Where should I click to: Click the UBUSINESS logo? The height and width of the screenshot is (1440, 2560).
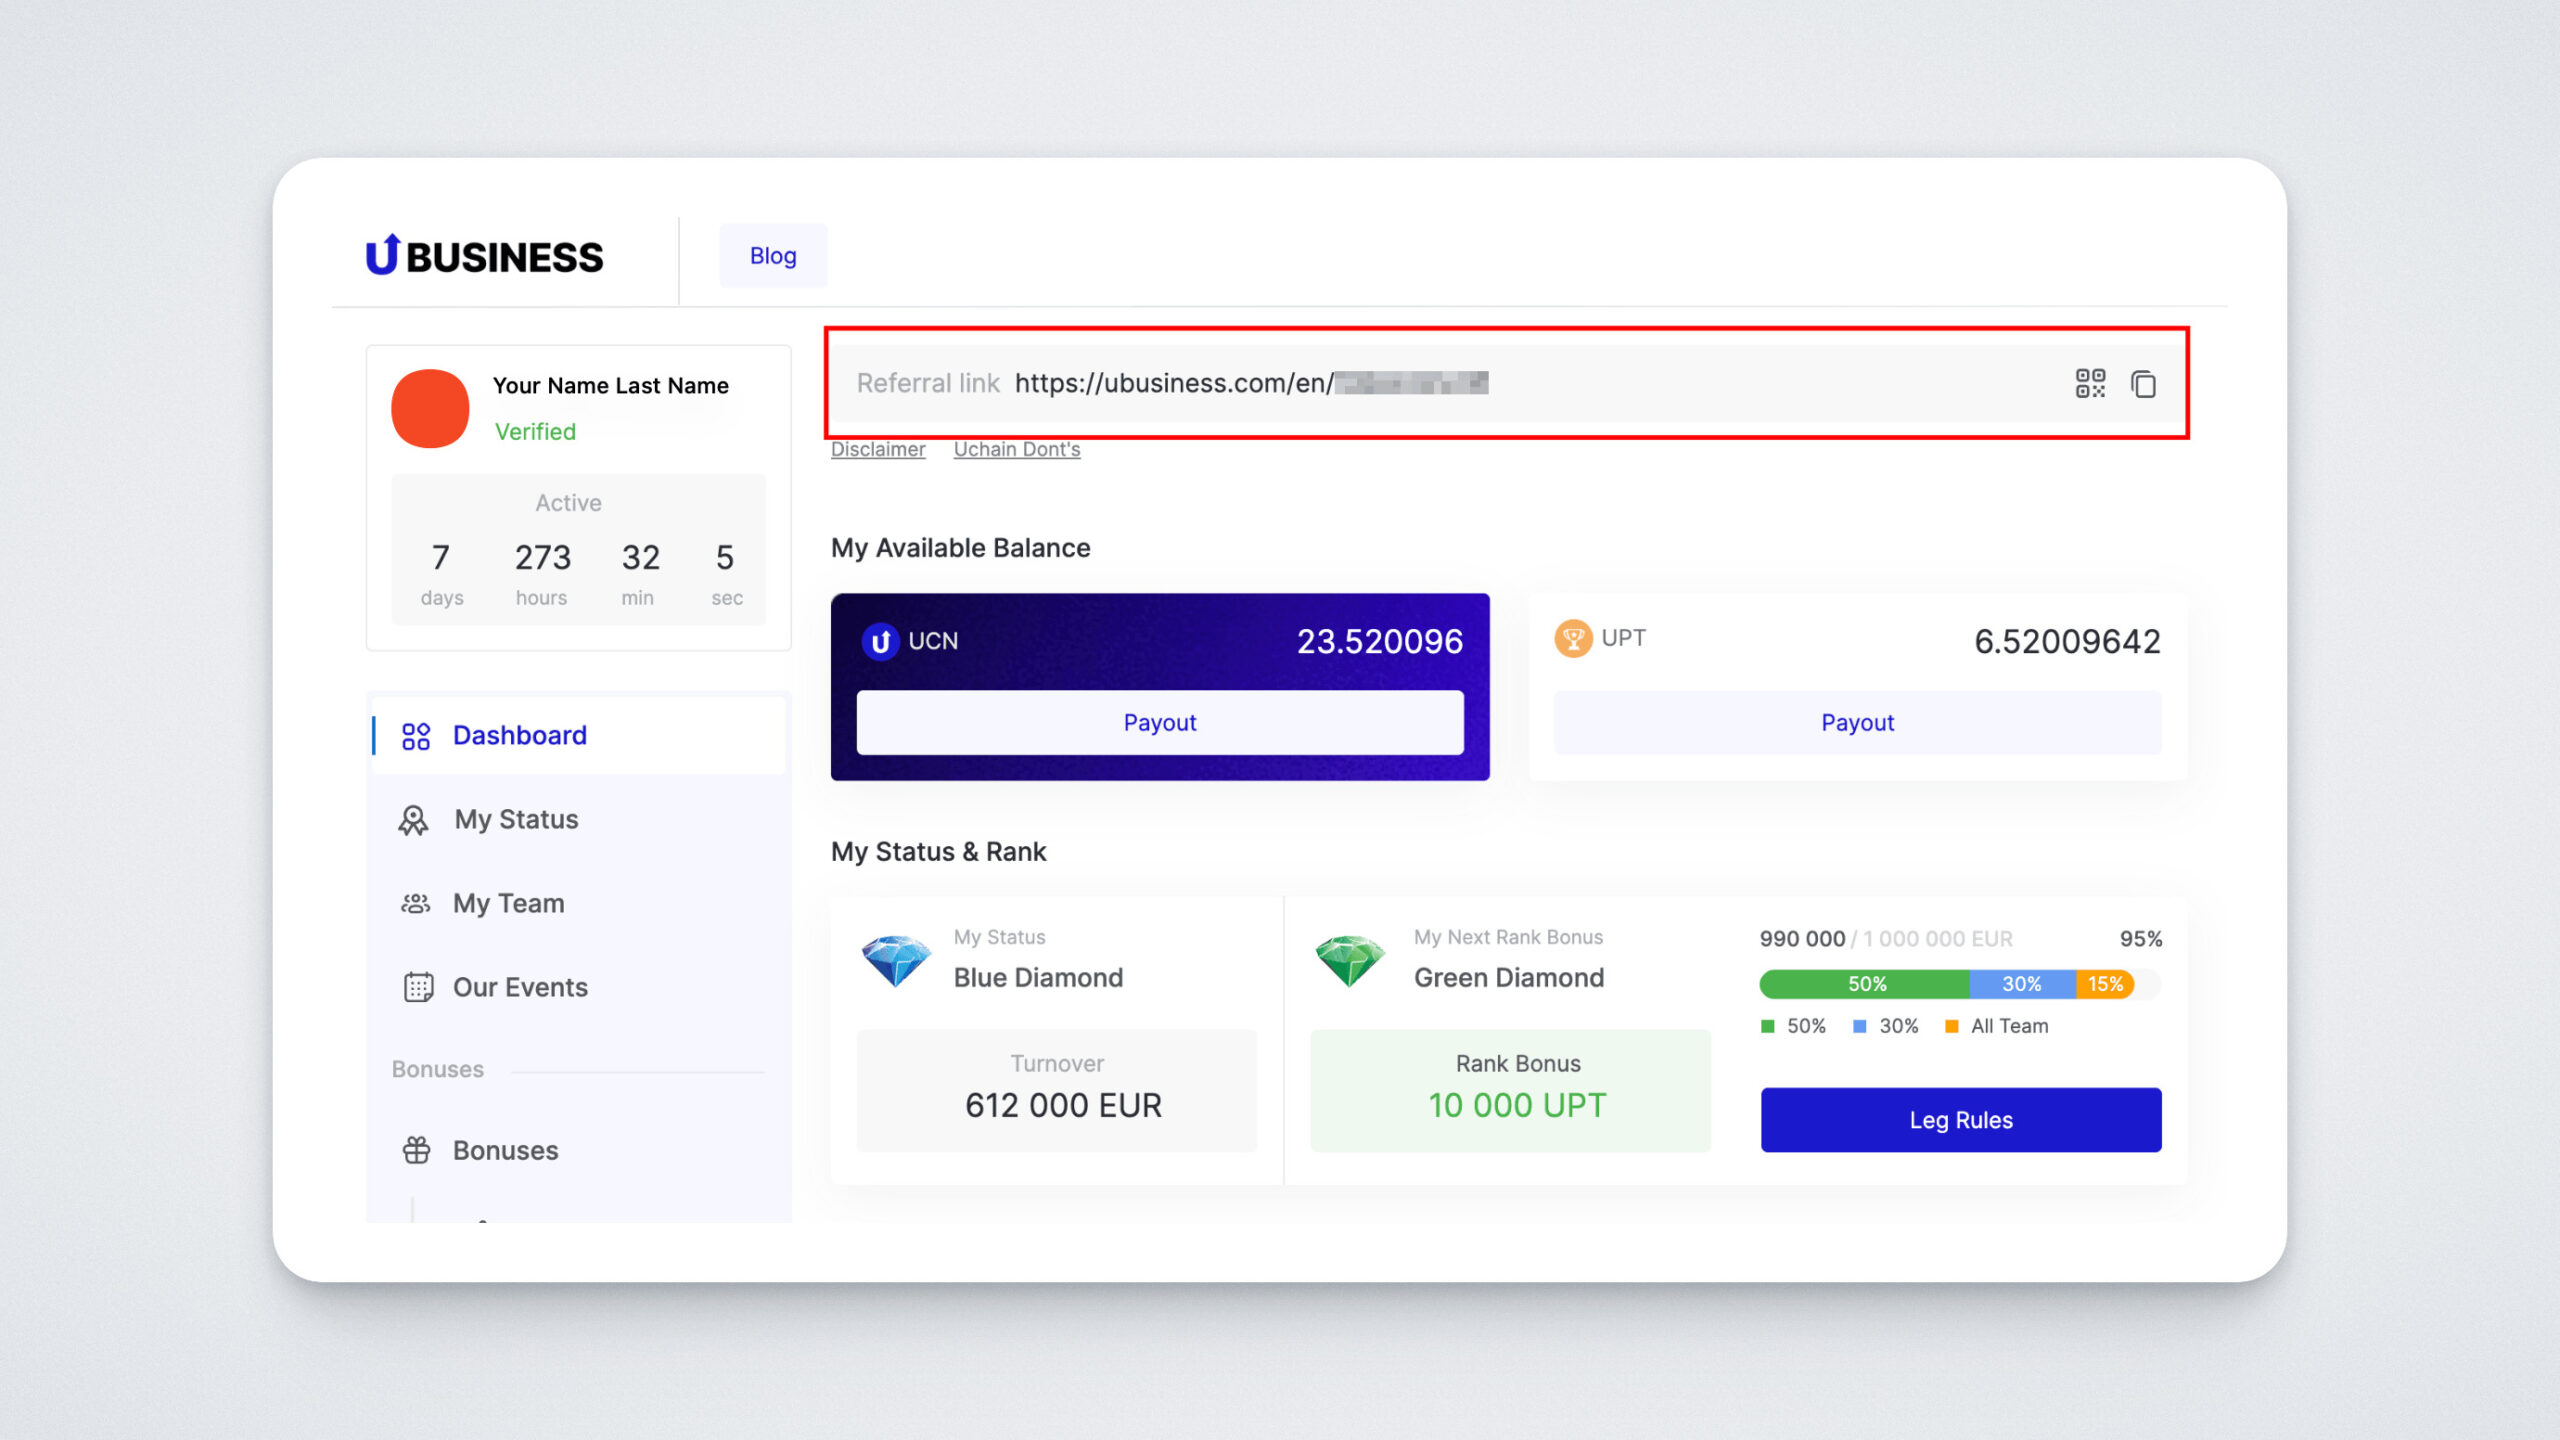[x=485, y=256]
